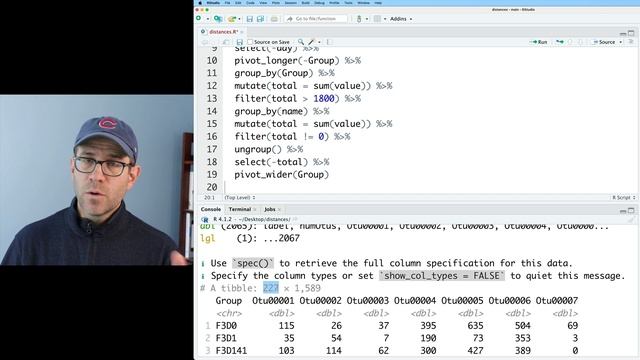Select the distances.R editor tab

coord(223,31)
